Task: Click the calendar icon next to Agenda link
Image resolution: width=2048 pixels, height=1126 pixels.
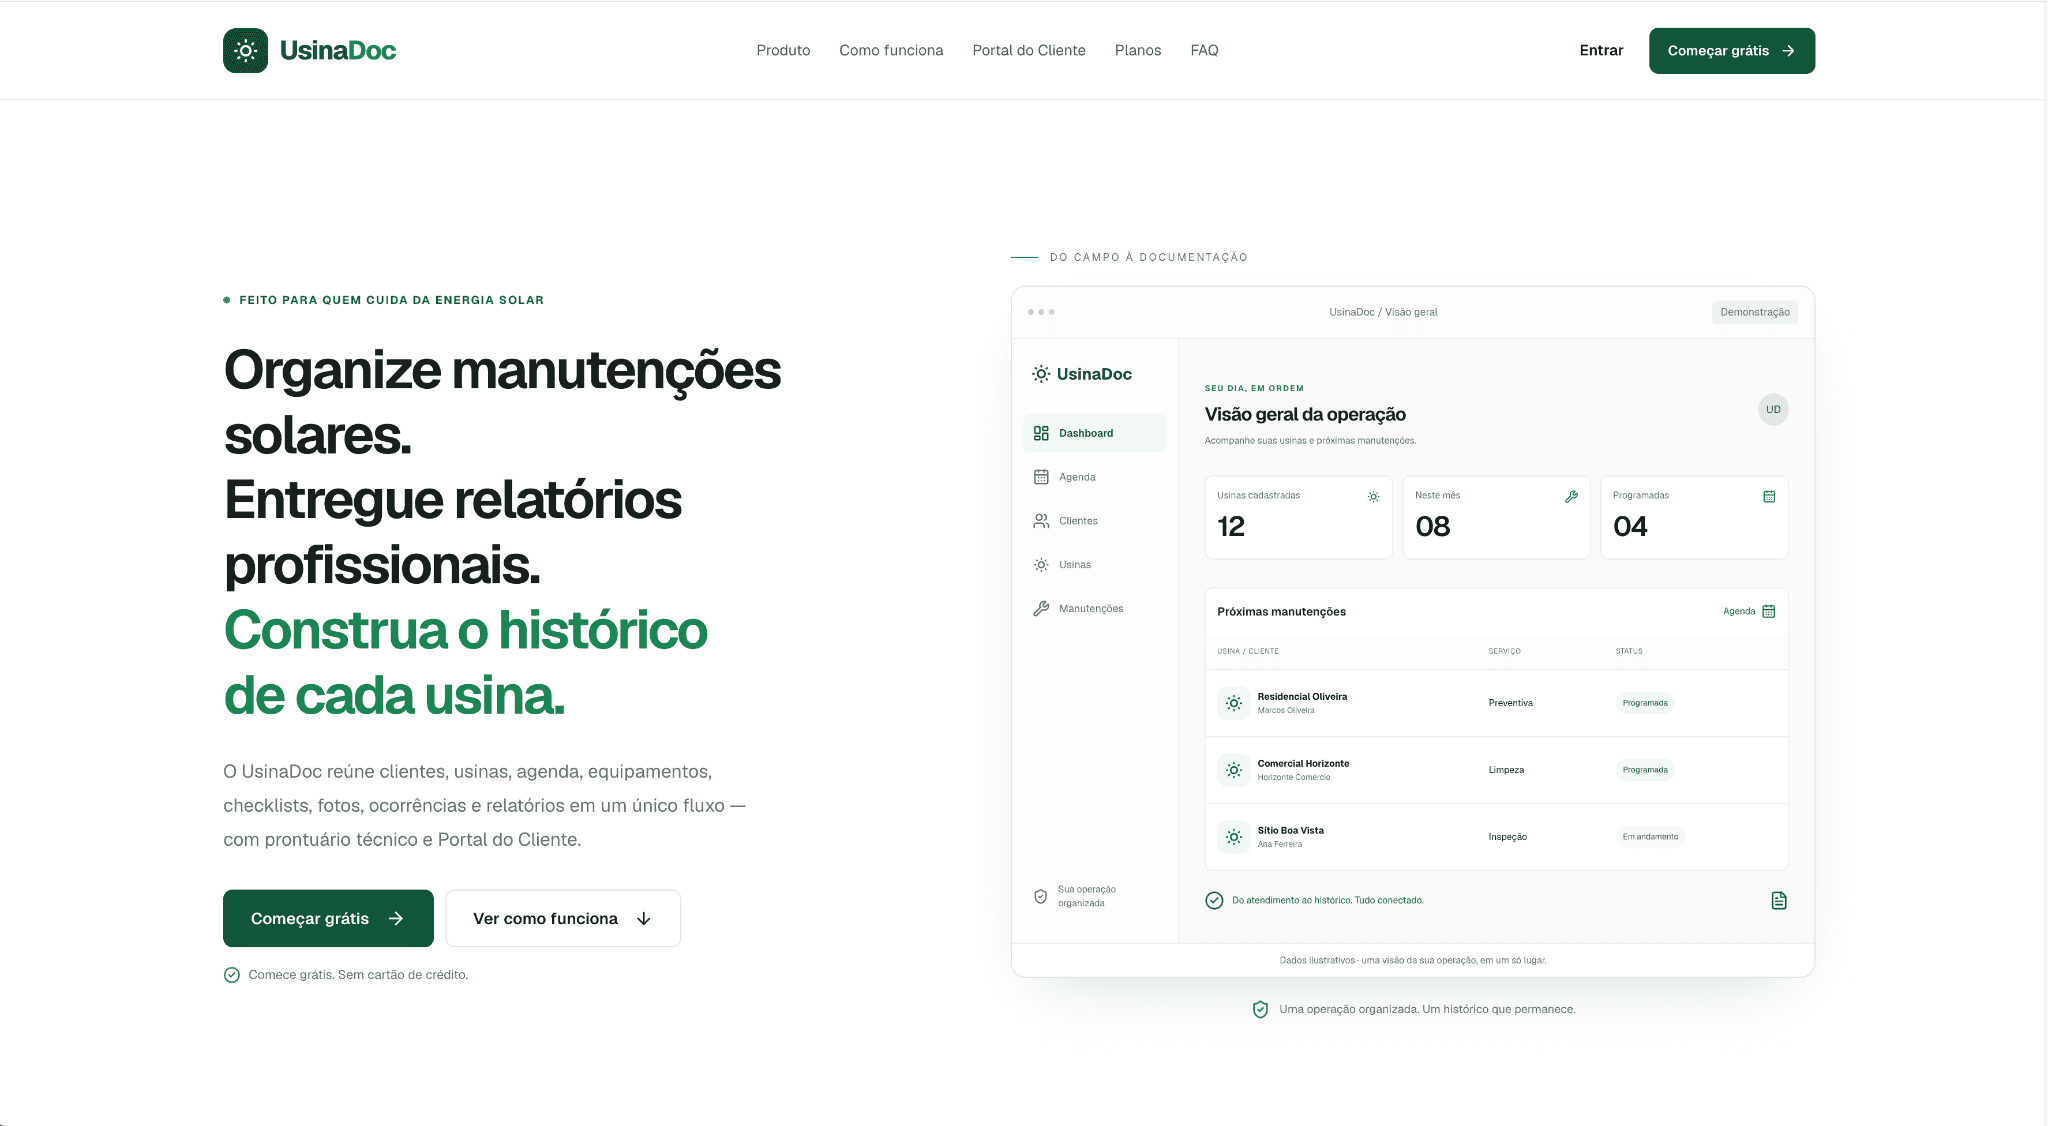Action: pos(1768,611)
